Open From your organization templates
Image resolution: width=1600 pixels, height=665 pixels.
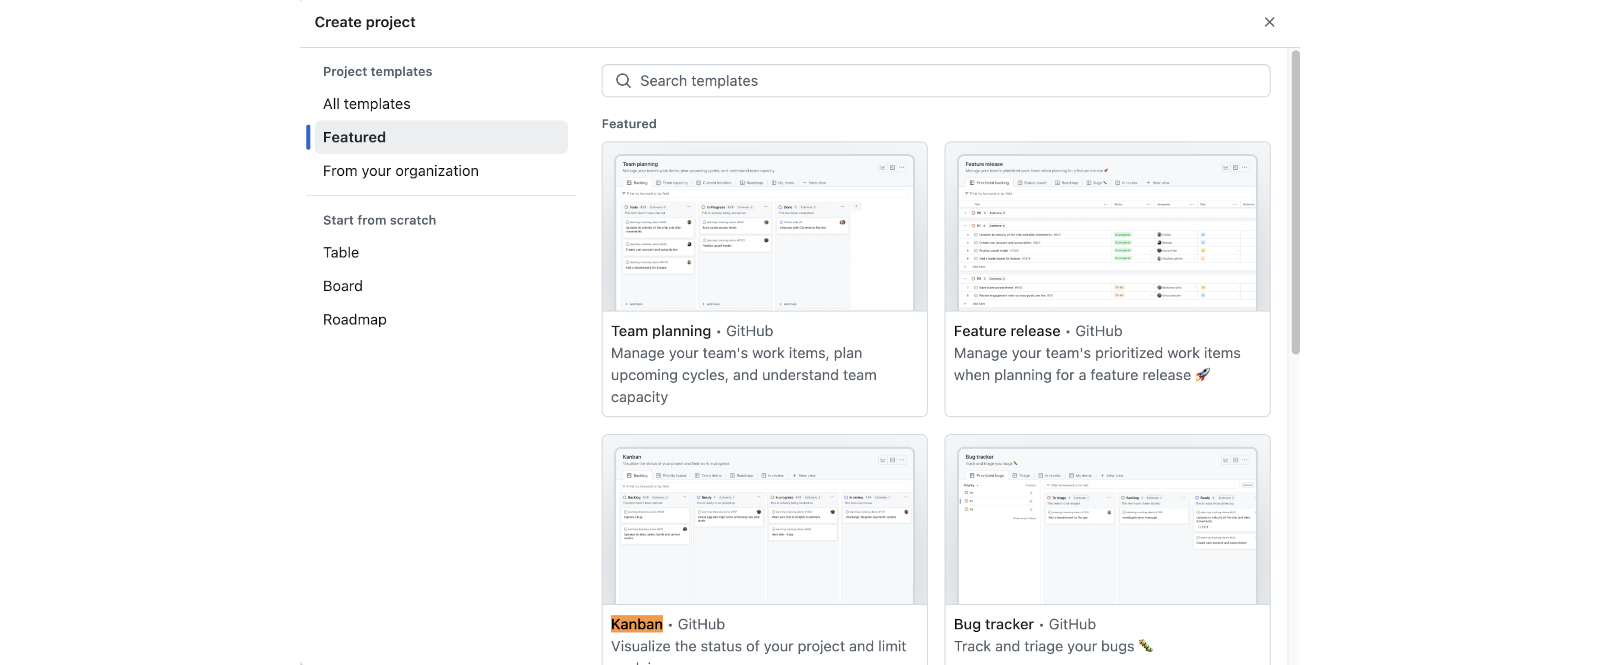tap(400, 171)
